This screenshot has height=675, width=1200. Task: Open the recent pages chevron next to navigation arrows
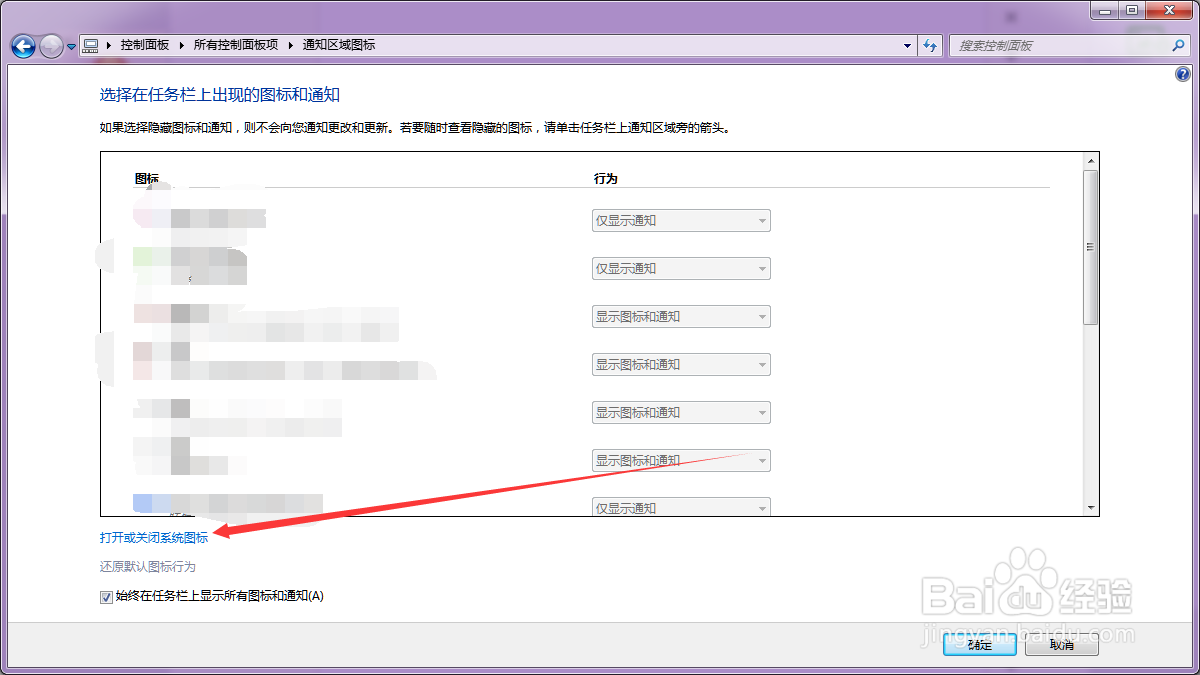coord(70,45)
